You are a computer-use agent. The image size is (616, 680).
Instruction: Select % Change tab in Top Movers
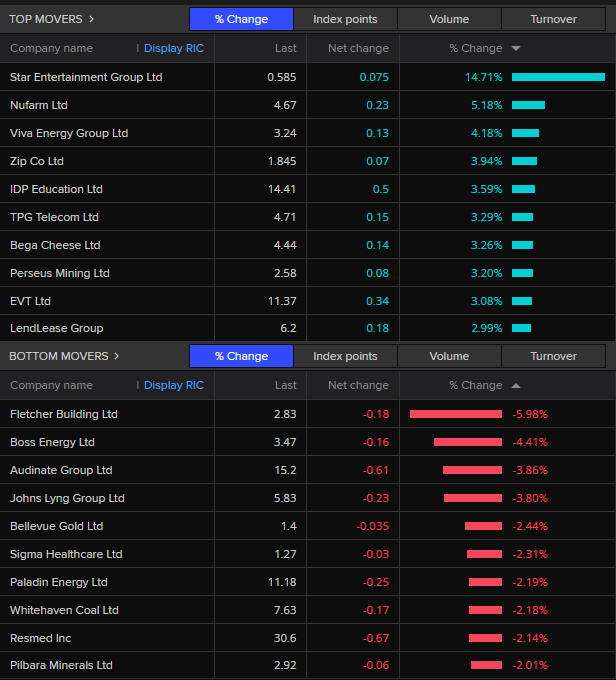pos(241,19)
